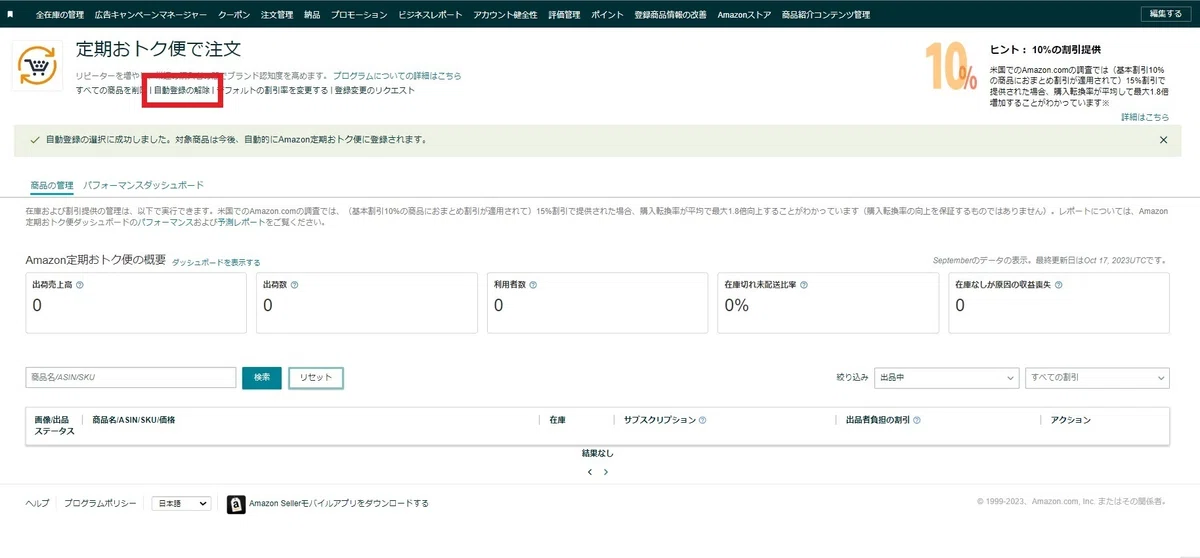Click the info icon next to 在庫切れ未配送比率
This screenshot has width=1200, height=558.
tap(804, 285)
